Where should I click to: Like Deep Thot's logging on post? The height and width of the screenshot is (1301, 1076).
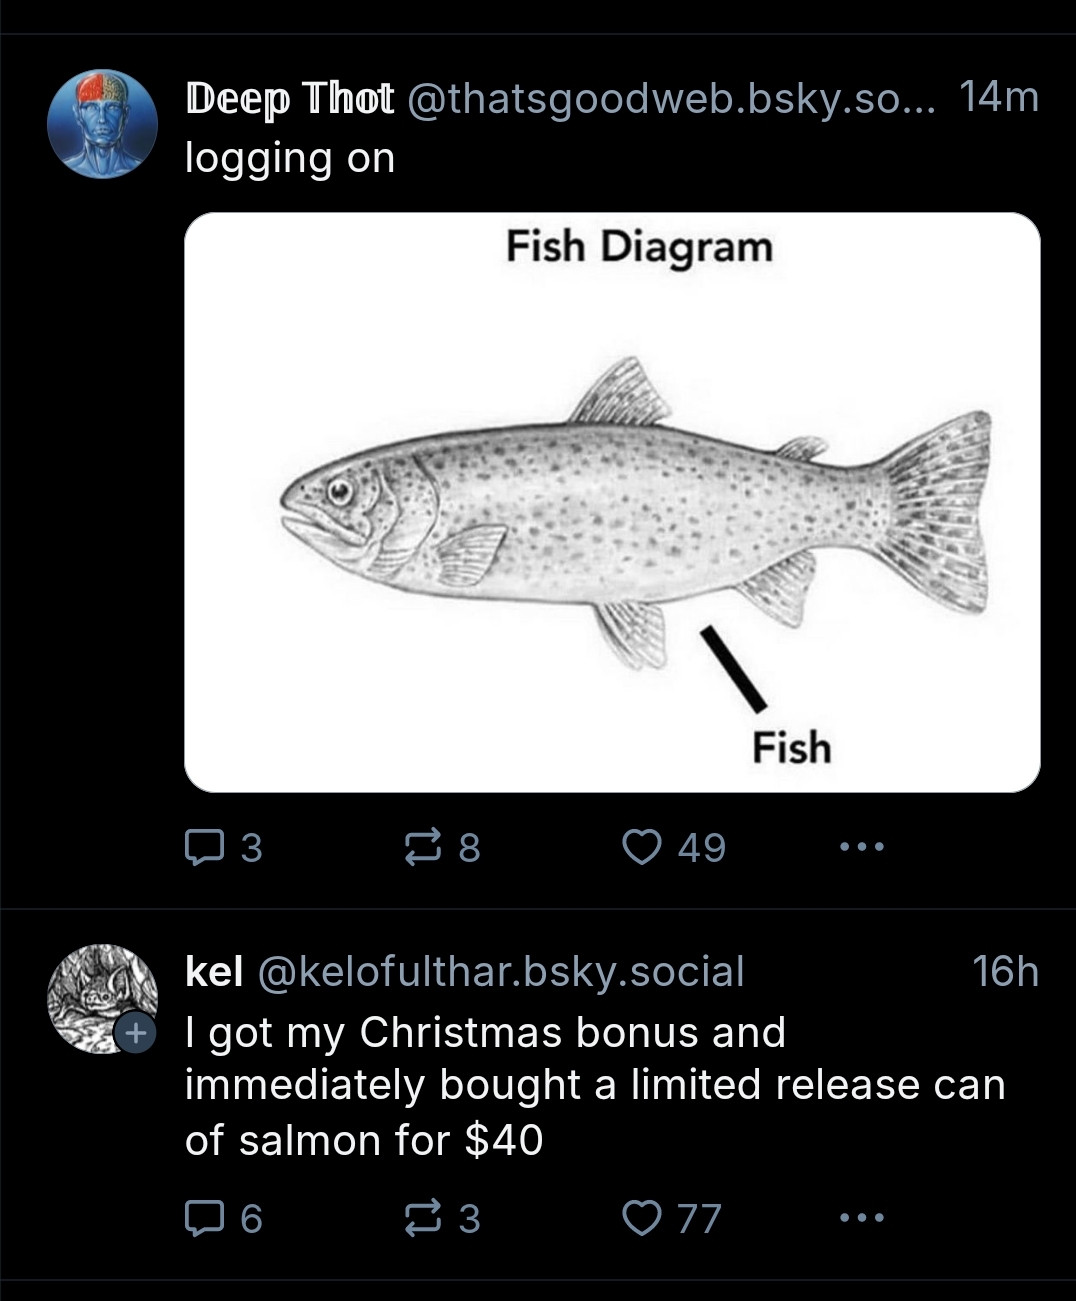click(x=673, y=847)
